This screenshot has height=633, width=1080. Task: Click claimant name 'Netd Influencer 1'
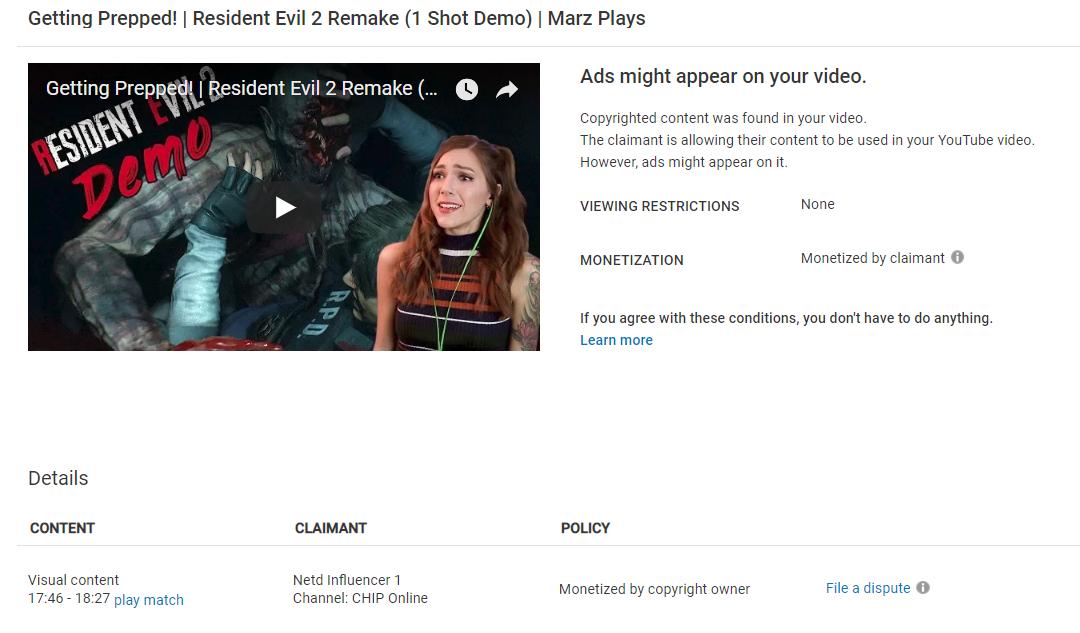346,580
